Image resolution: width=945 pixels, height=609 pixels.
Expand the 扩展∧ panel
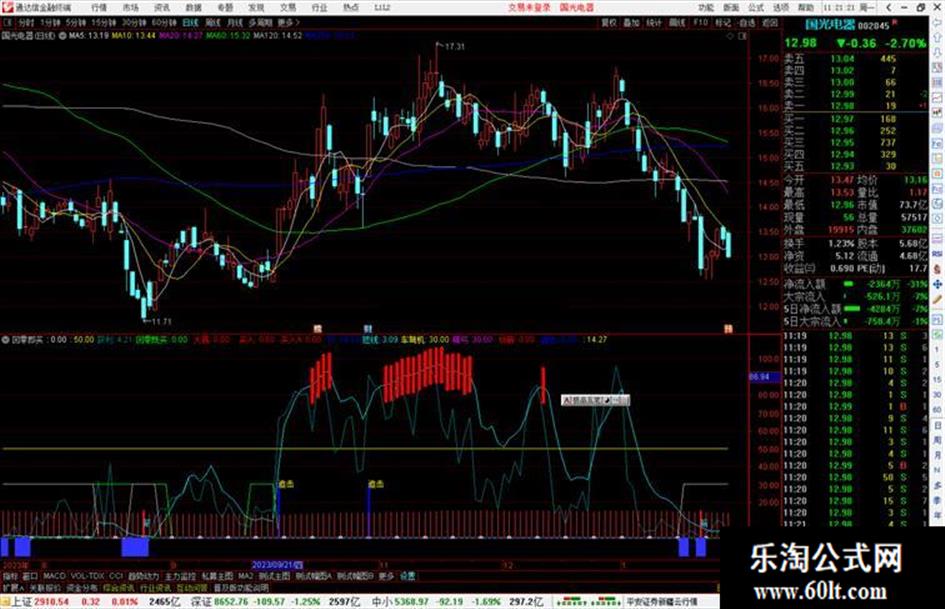point(13,588)
